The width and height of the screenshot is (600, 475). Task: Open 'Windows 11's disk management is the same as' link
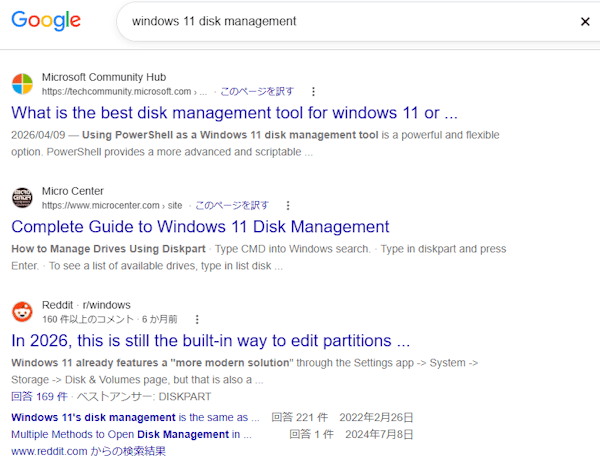(135, 417)
